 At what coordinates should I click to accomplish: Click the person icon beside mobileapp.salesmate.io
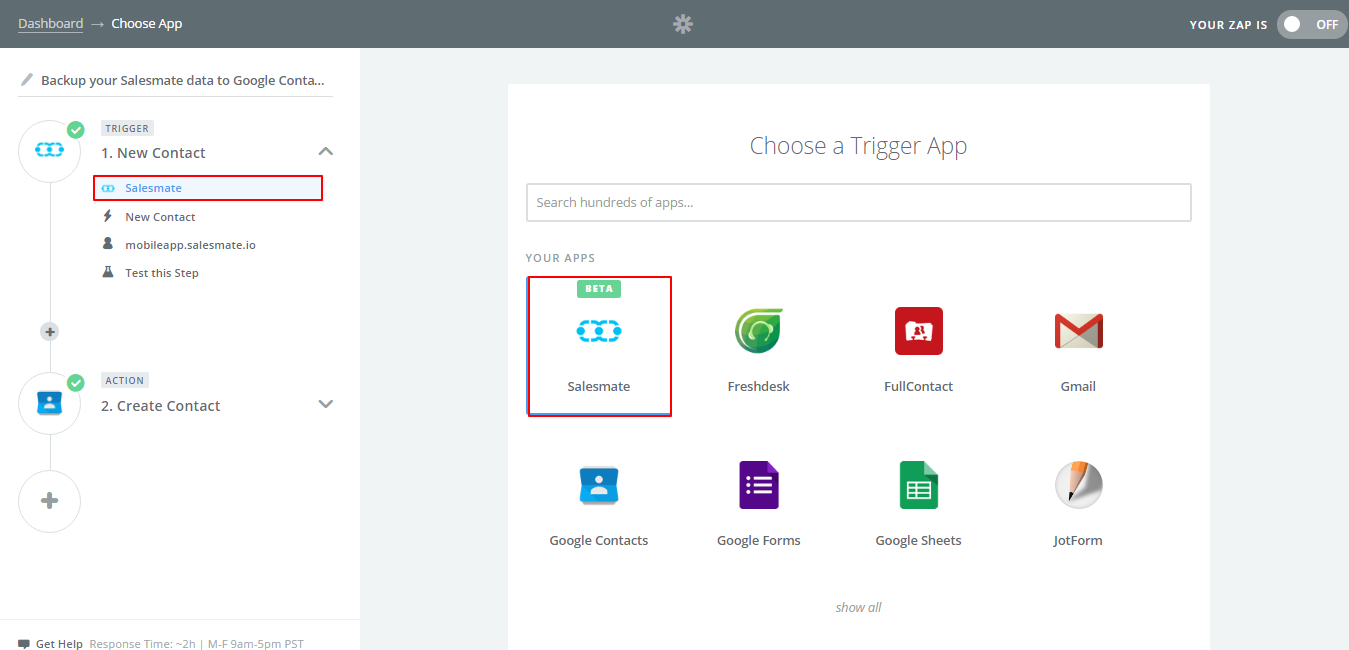(108, 243)
